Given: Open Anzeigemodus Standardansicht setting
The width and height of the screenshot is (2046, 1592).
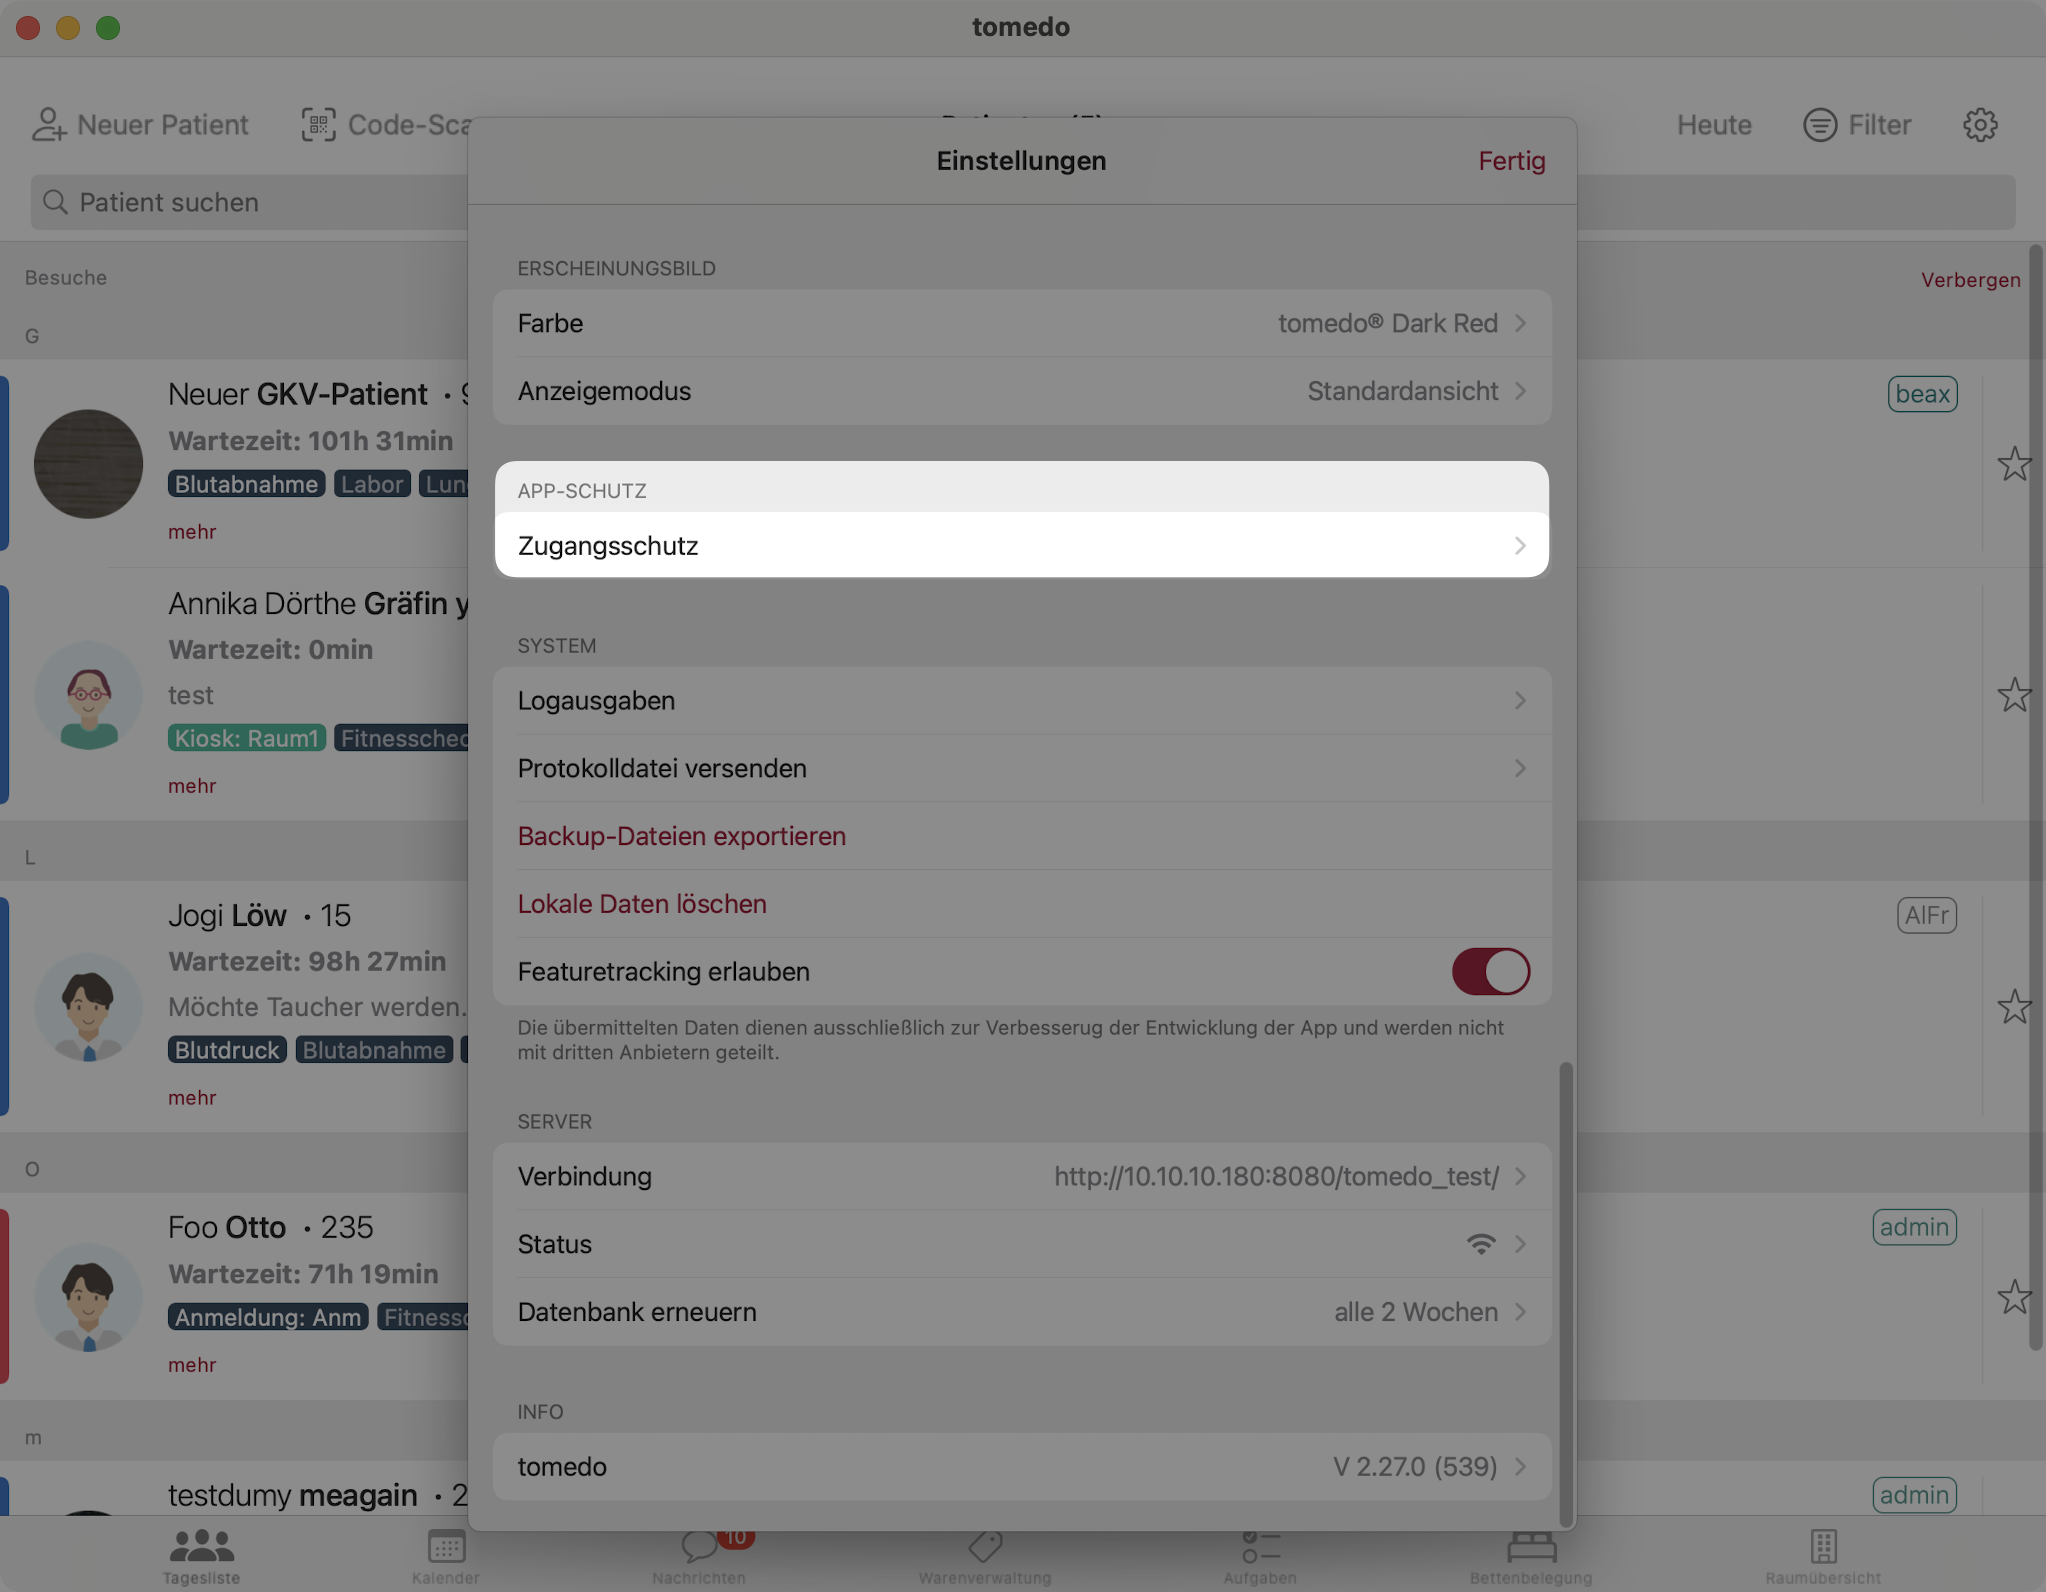Looking at the screenshot, I should [x=1022, y=391].
